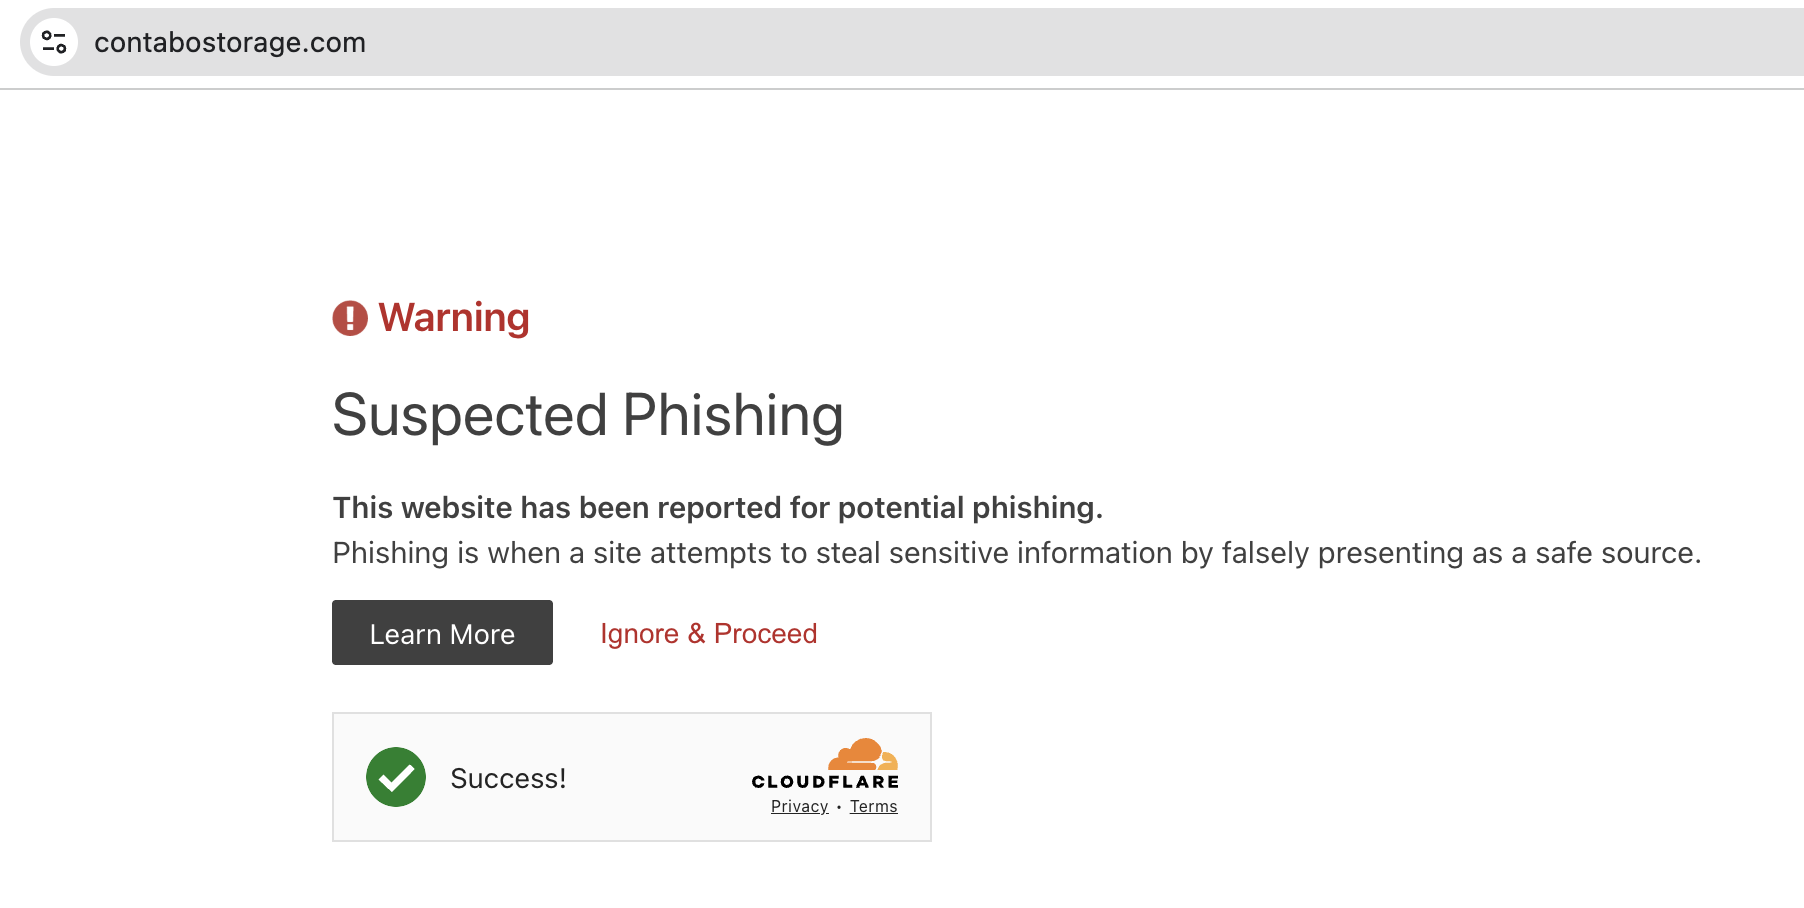
Task: Click the word "Suspected" in the heading
Action: click(x=470, y=415)
